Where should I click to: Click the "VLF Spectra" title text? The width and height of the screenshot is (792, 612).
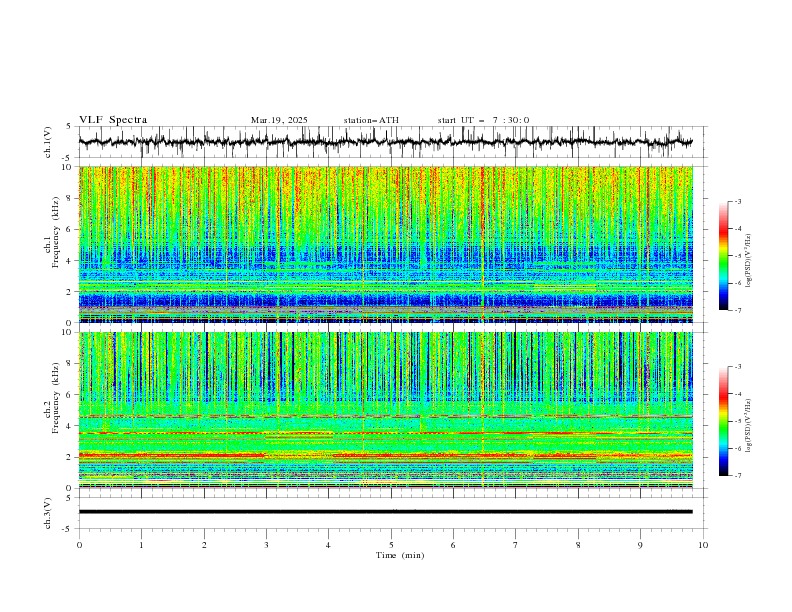coord(113,120)
